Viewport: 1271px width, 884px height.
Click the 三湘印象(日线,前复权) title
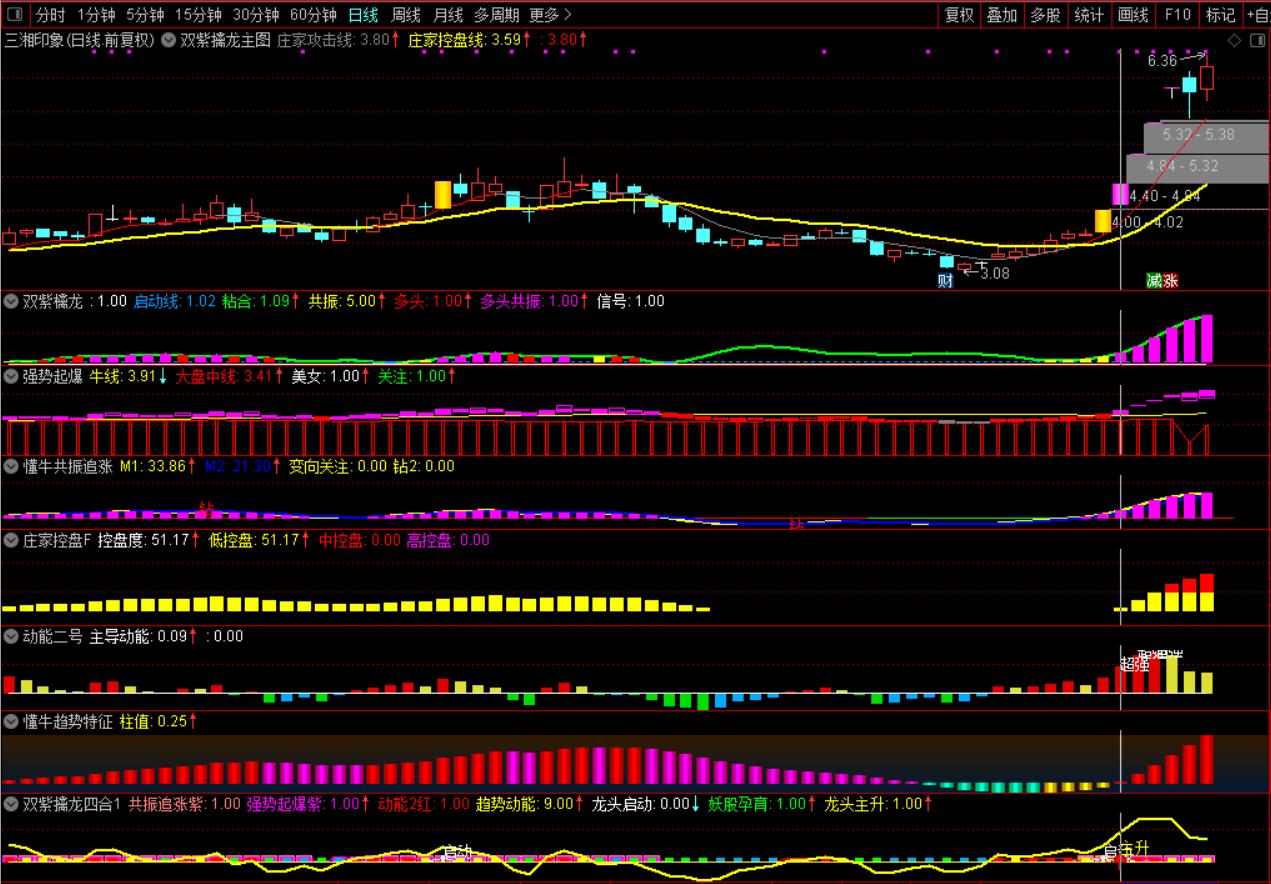(x=79, y=40)
